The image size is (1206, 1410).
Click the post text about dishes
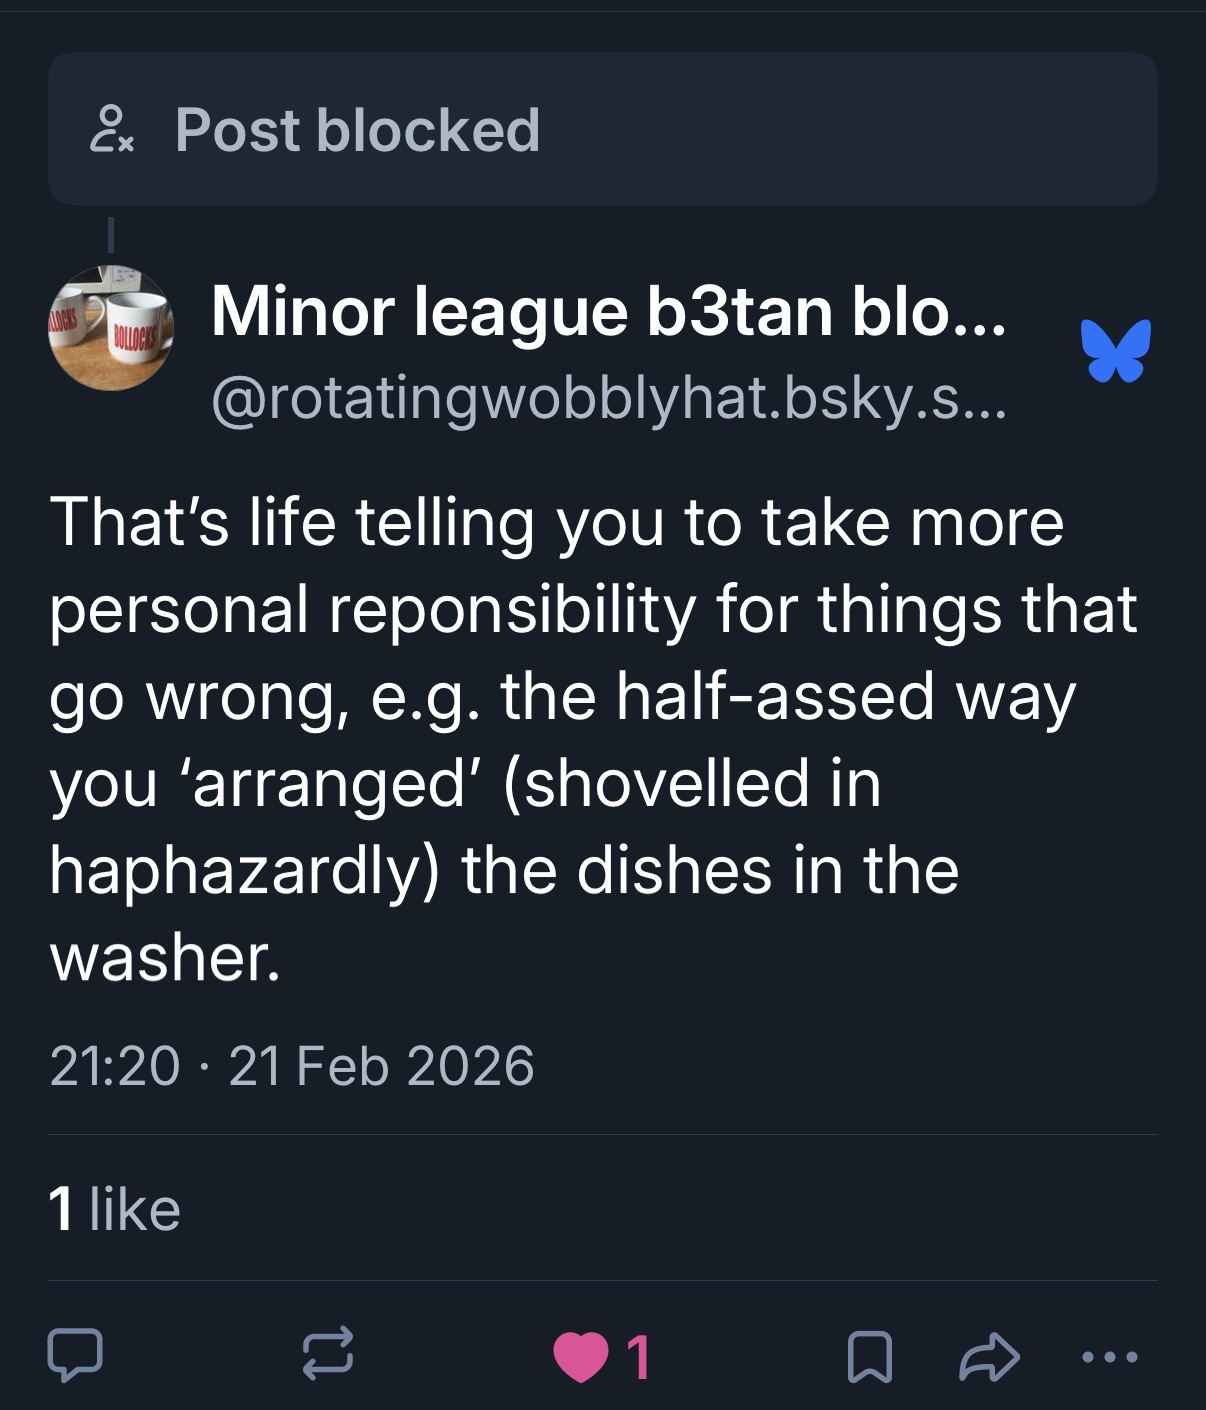tap(592, 740)
